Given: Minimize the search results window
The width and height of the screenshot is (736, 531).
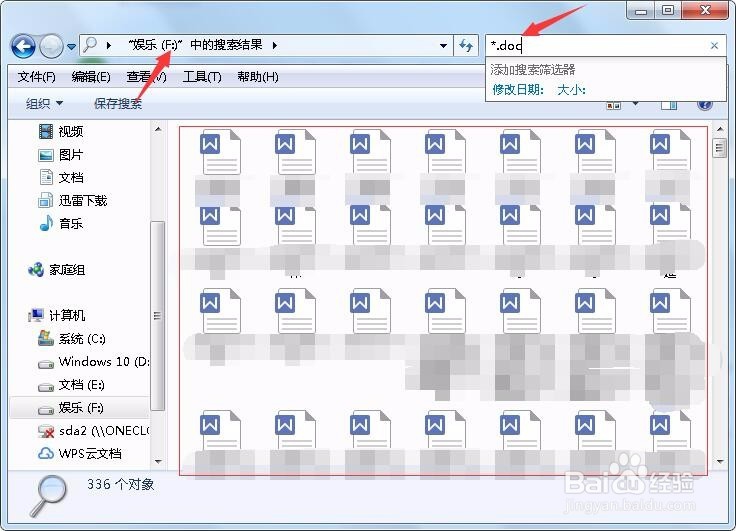Looking at the screenshot, I should (x=641, y=10).
